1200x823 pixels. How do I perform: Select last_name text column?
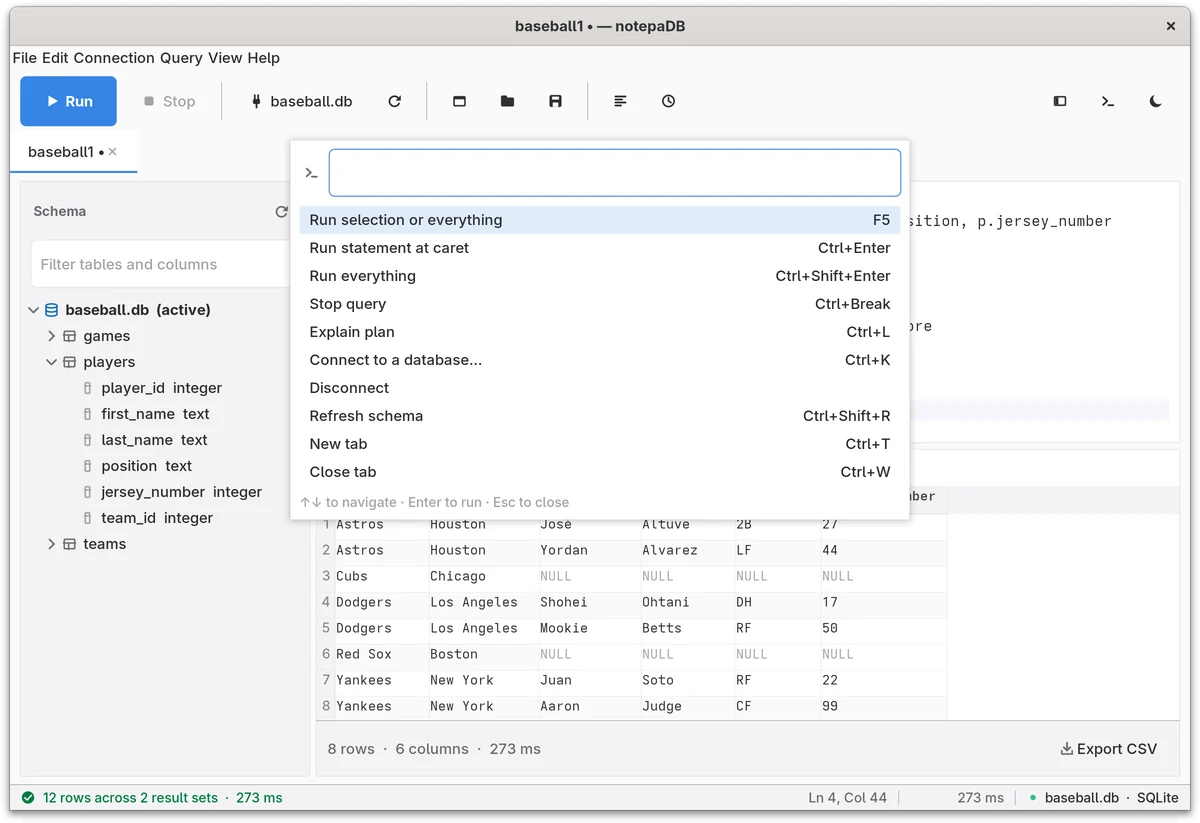point(154,440)
